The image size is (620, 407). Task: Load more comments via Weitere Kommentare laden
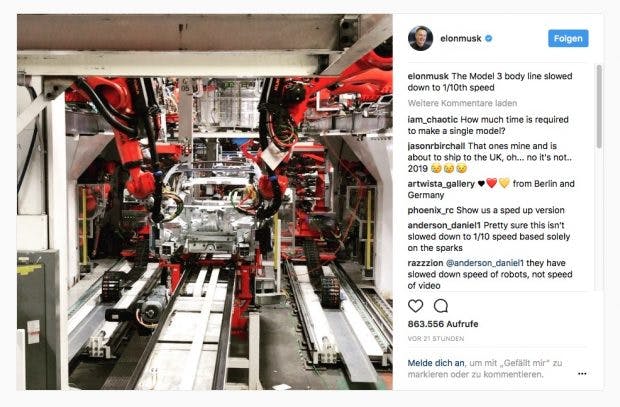(462, 103)
